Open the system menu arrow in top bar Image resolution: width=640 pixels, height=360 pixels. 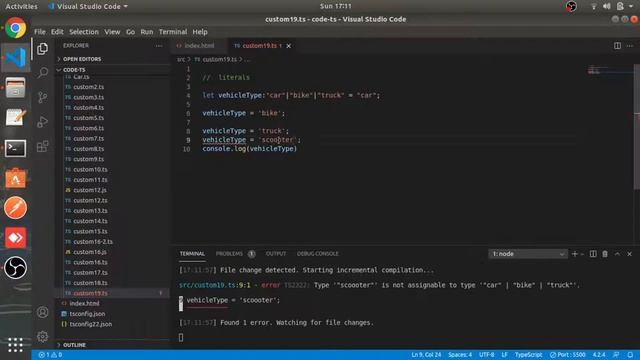[631, 6]
